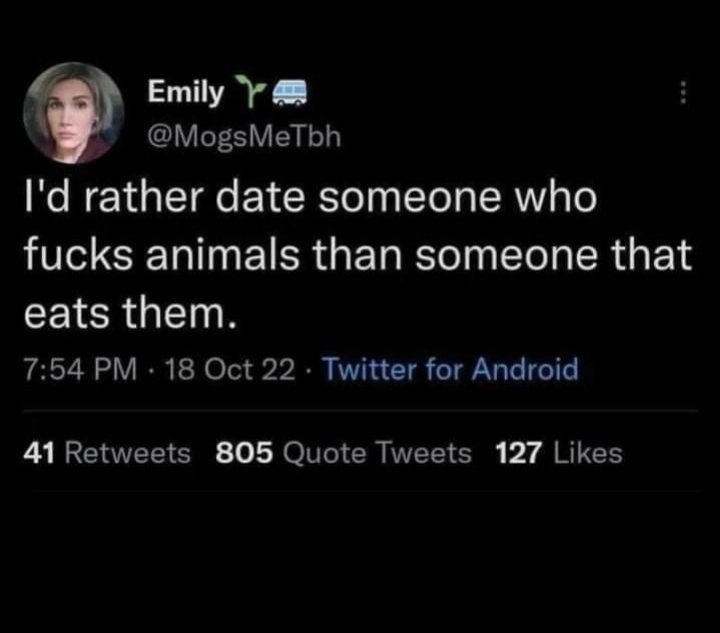The width and height of the screenshot is (720, 633).
Task: Open the @MogsMeTbh handle profile
Action: (x=245, y=136)
